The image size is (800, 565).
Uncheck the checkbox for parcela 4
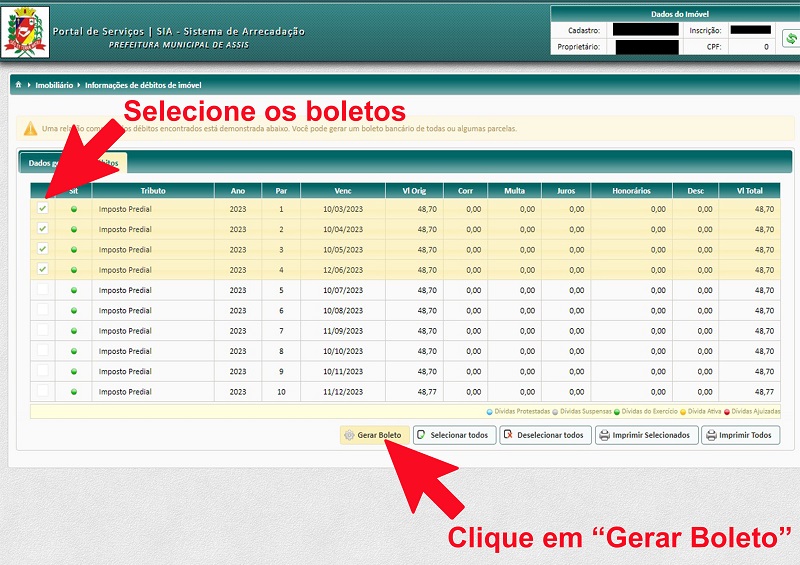pyautogui.click(x=43, y=269)
